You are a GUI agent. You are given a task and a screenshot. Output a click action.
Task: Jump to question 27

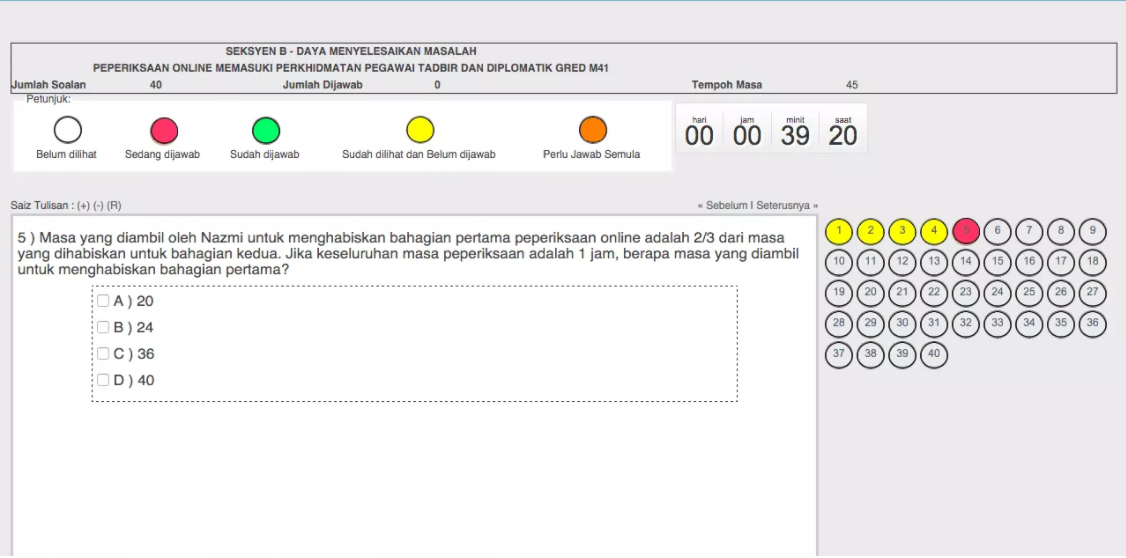click(1092, 293)
